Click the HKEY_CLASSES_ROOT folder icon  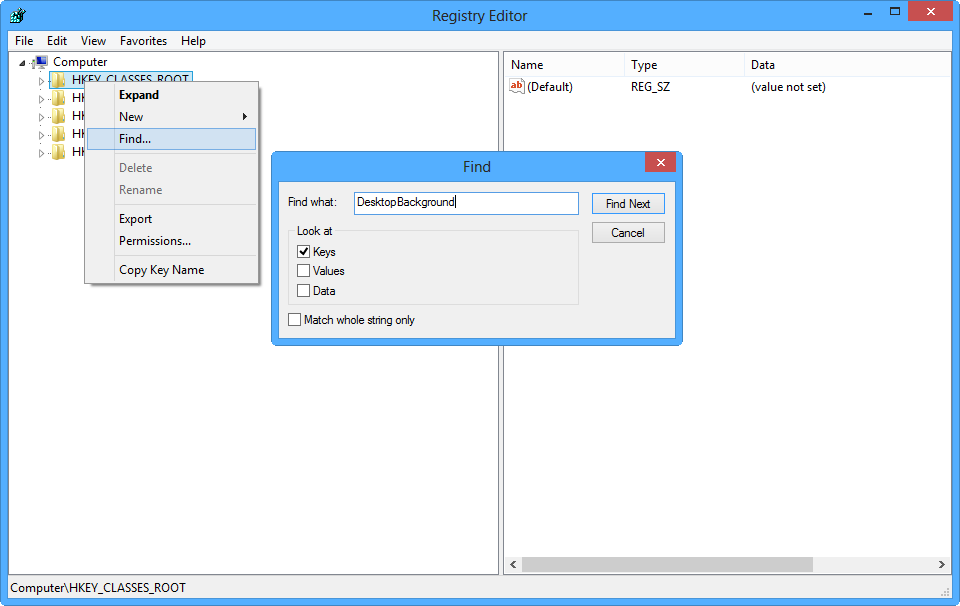[58, 80]
